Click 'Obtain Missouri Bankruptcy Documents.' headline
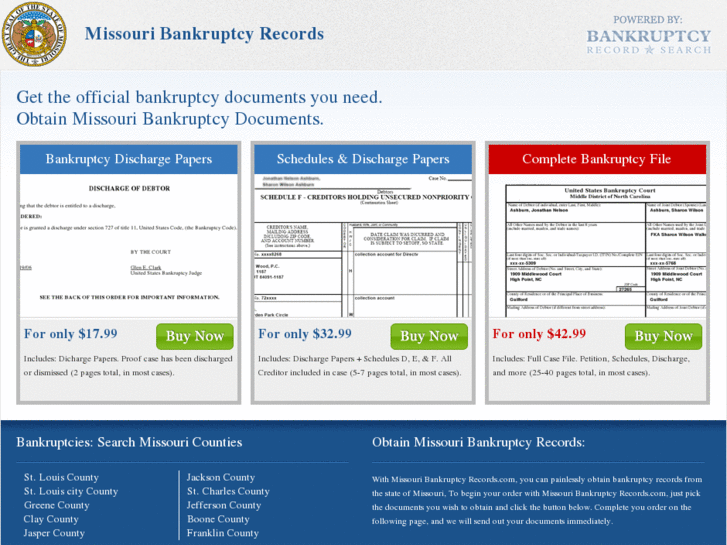 click(x=170, y=119)
